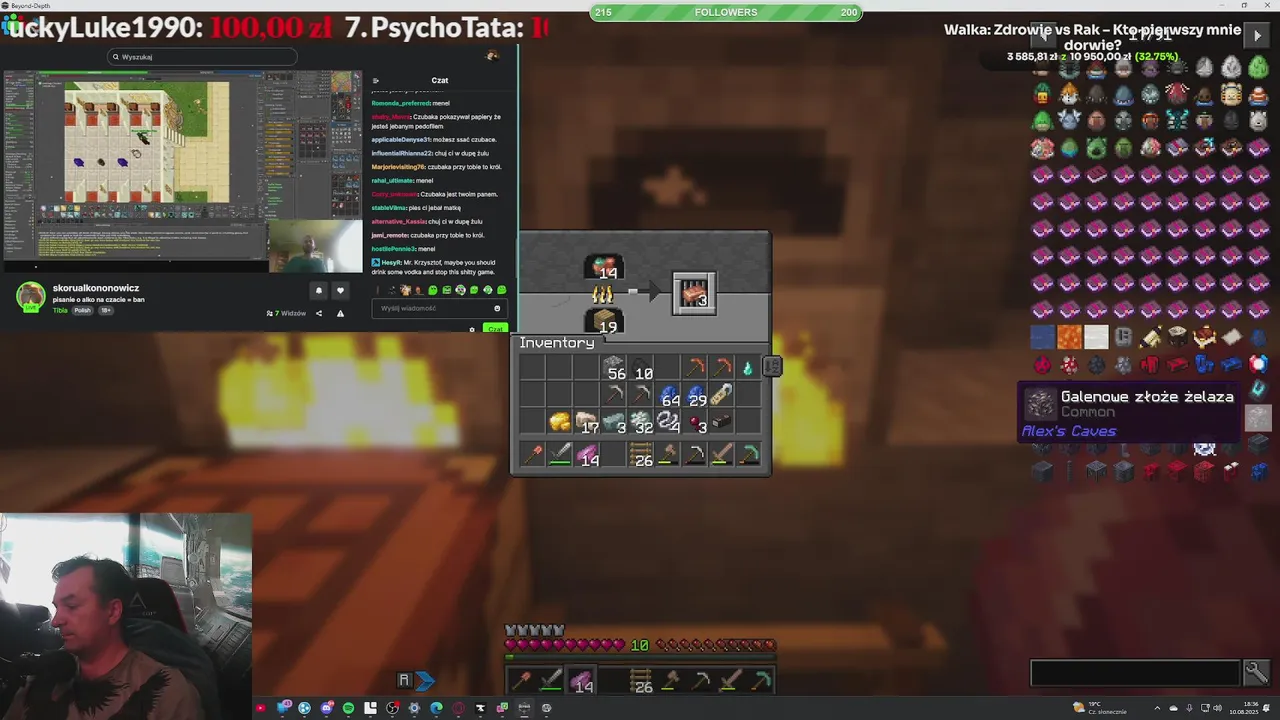This screenshot has width=1280, height=720.
Task: Select the orange lava block in JEI list
Action: coord(1070,337)
